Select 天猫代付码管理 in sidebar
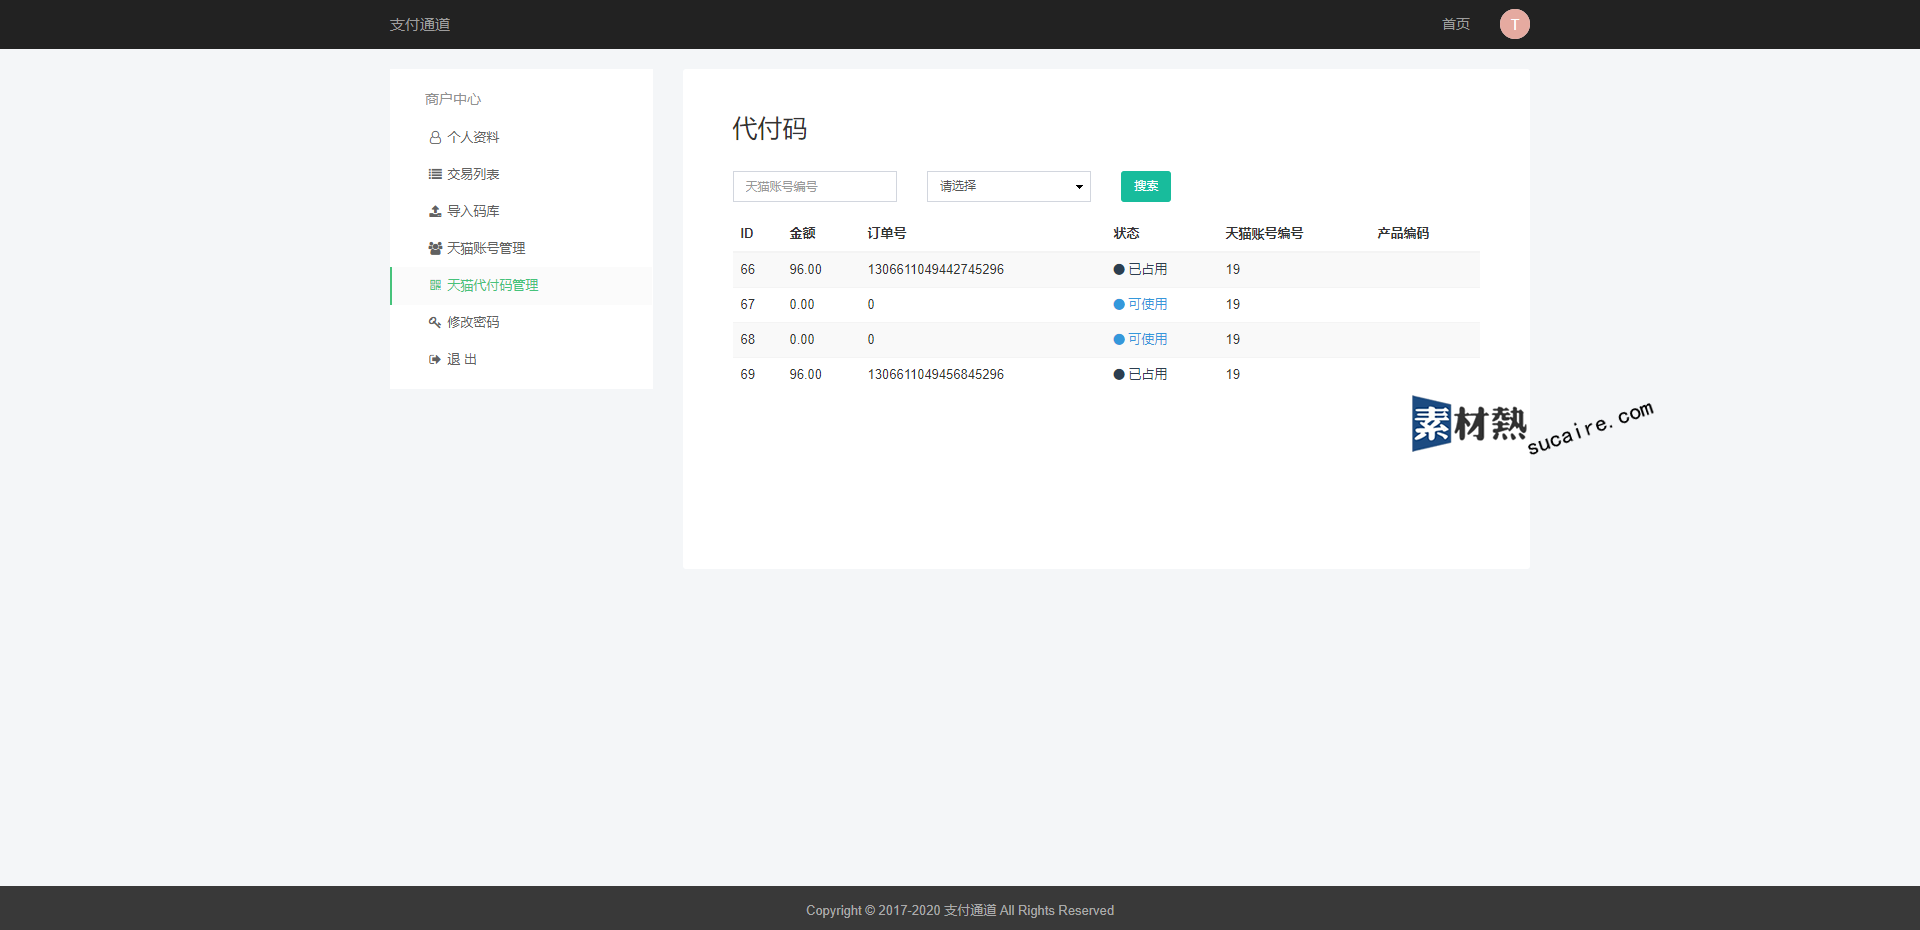This screenshot has height=930, width=1920. coord(521,285)
